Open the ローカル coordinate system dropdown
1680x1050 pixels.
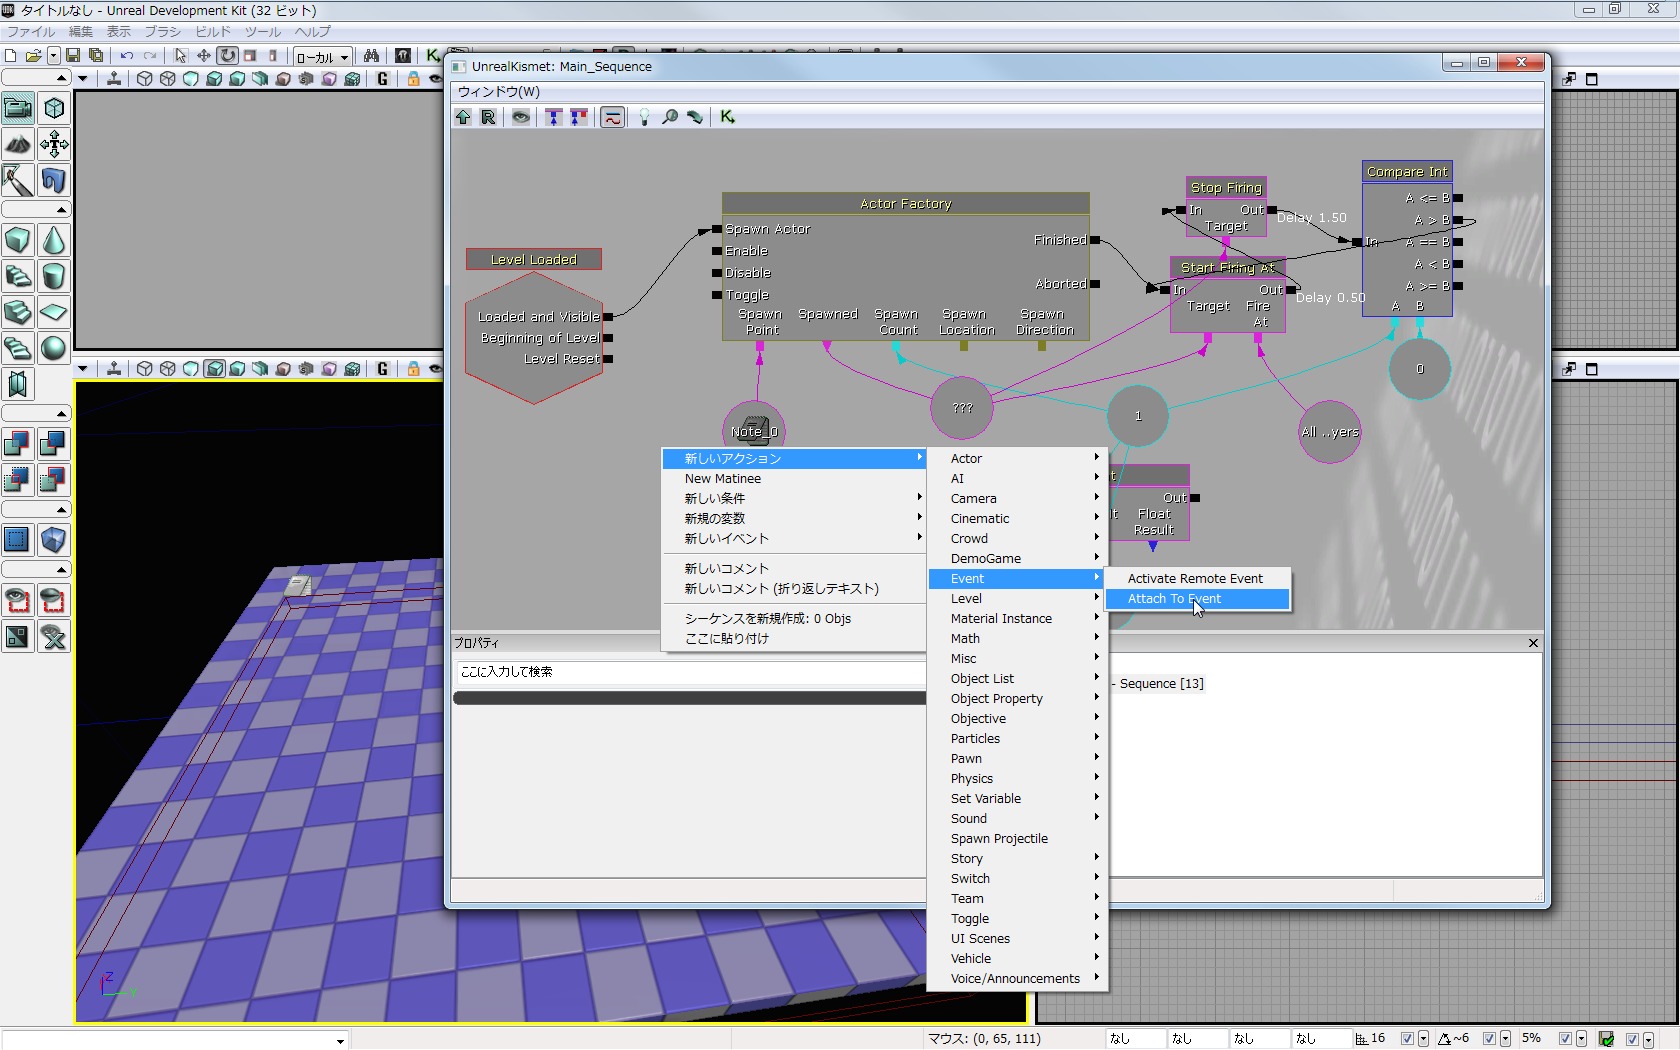[x=322, y=57]
